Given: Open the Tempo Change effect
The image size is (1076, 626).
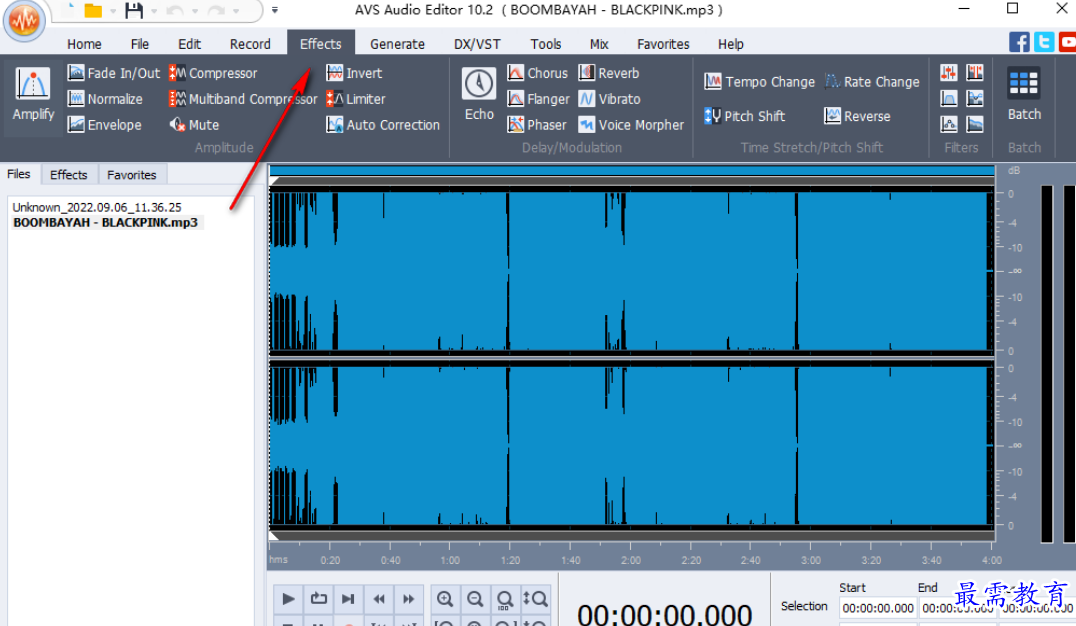Looking at the screenshot, I should click(760, 82).
